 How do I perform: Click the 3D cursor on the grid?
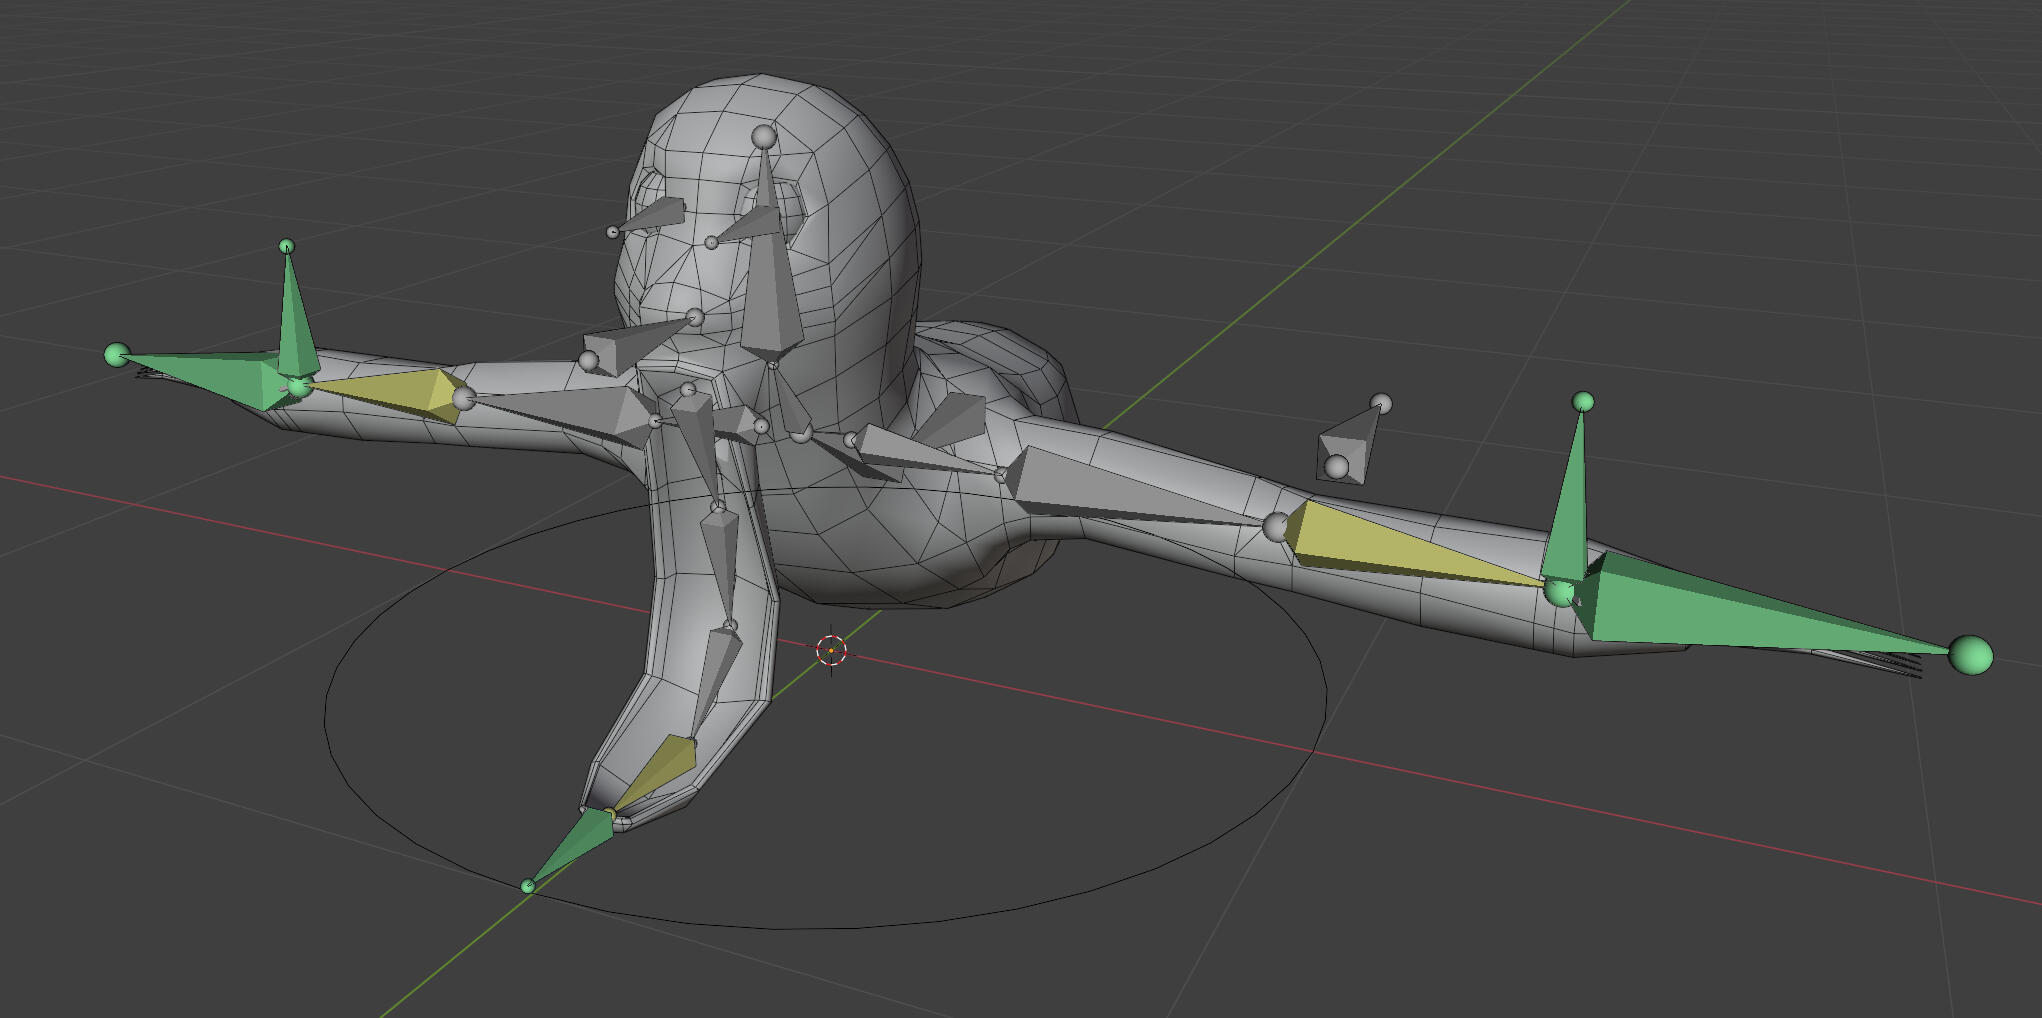[831, 650]
